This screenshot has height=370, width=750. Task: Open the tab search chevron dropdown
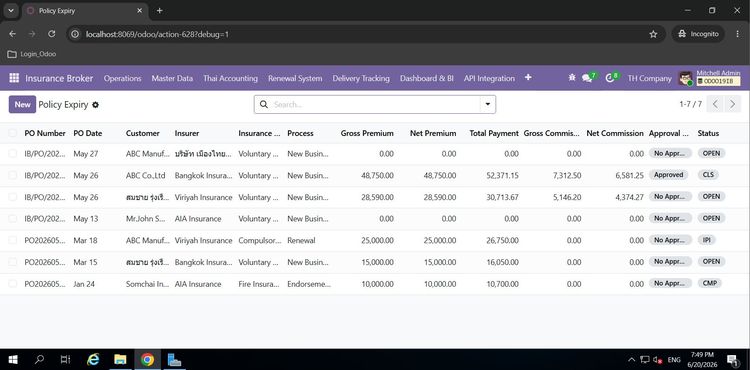point(10,11)
